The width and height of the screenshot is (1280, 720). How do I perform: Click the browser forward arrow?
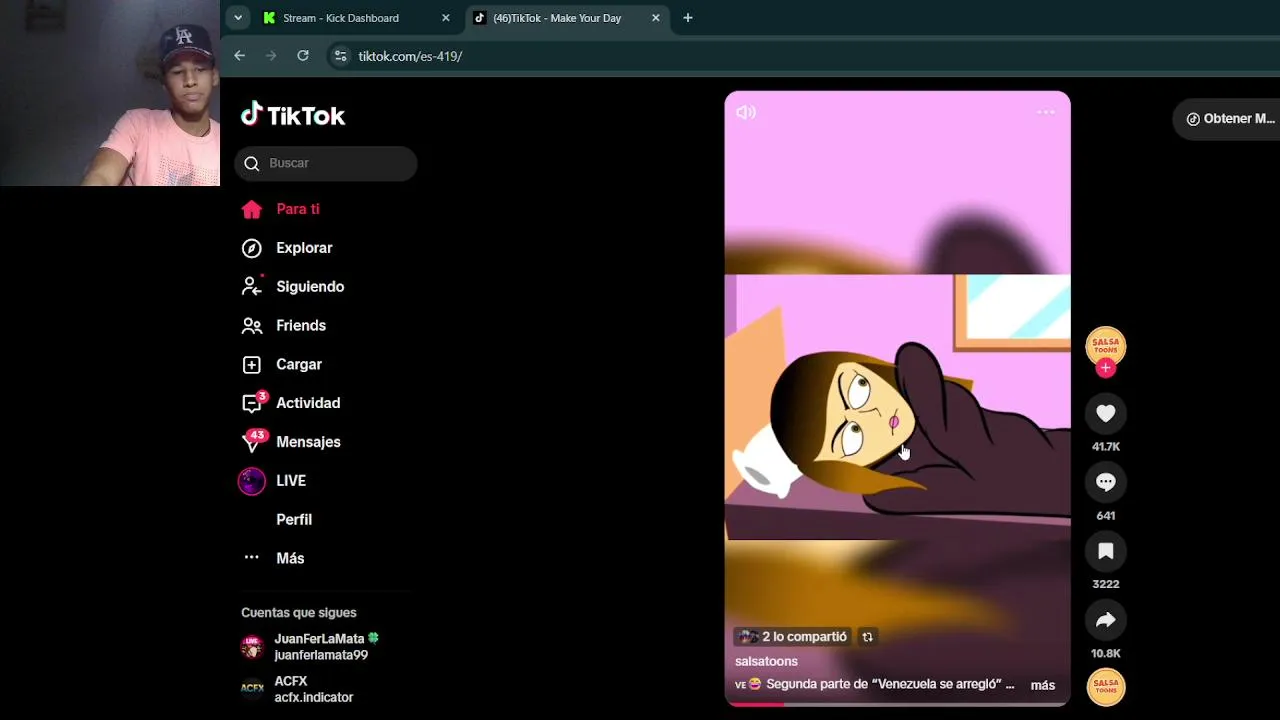[271, 56]
